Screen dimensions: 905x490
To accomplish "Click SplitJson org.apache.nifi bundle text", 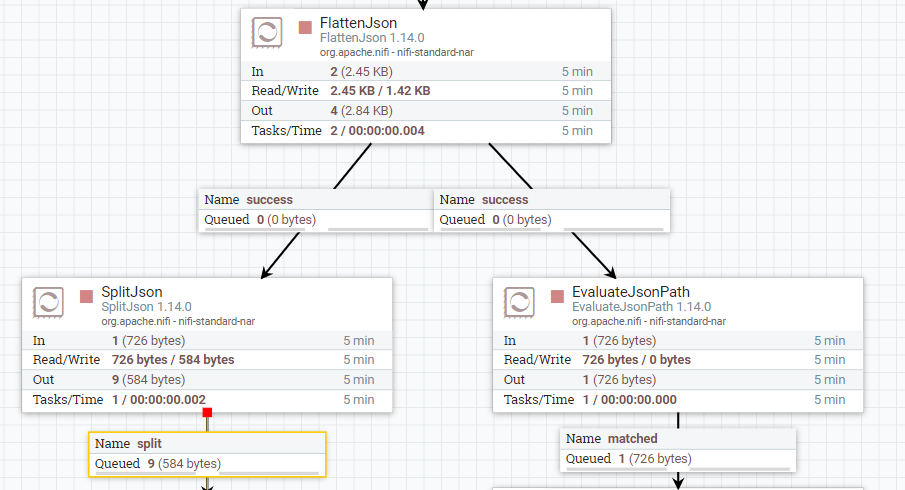I will (x=178, y=321).
